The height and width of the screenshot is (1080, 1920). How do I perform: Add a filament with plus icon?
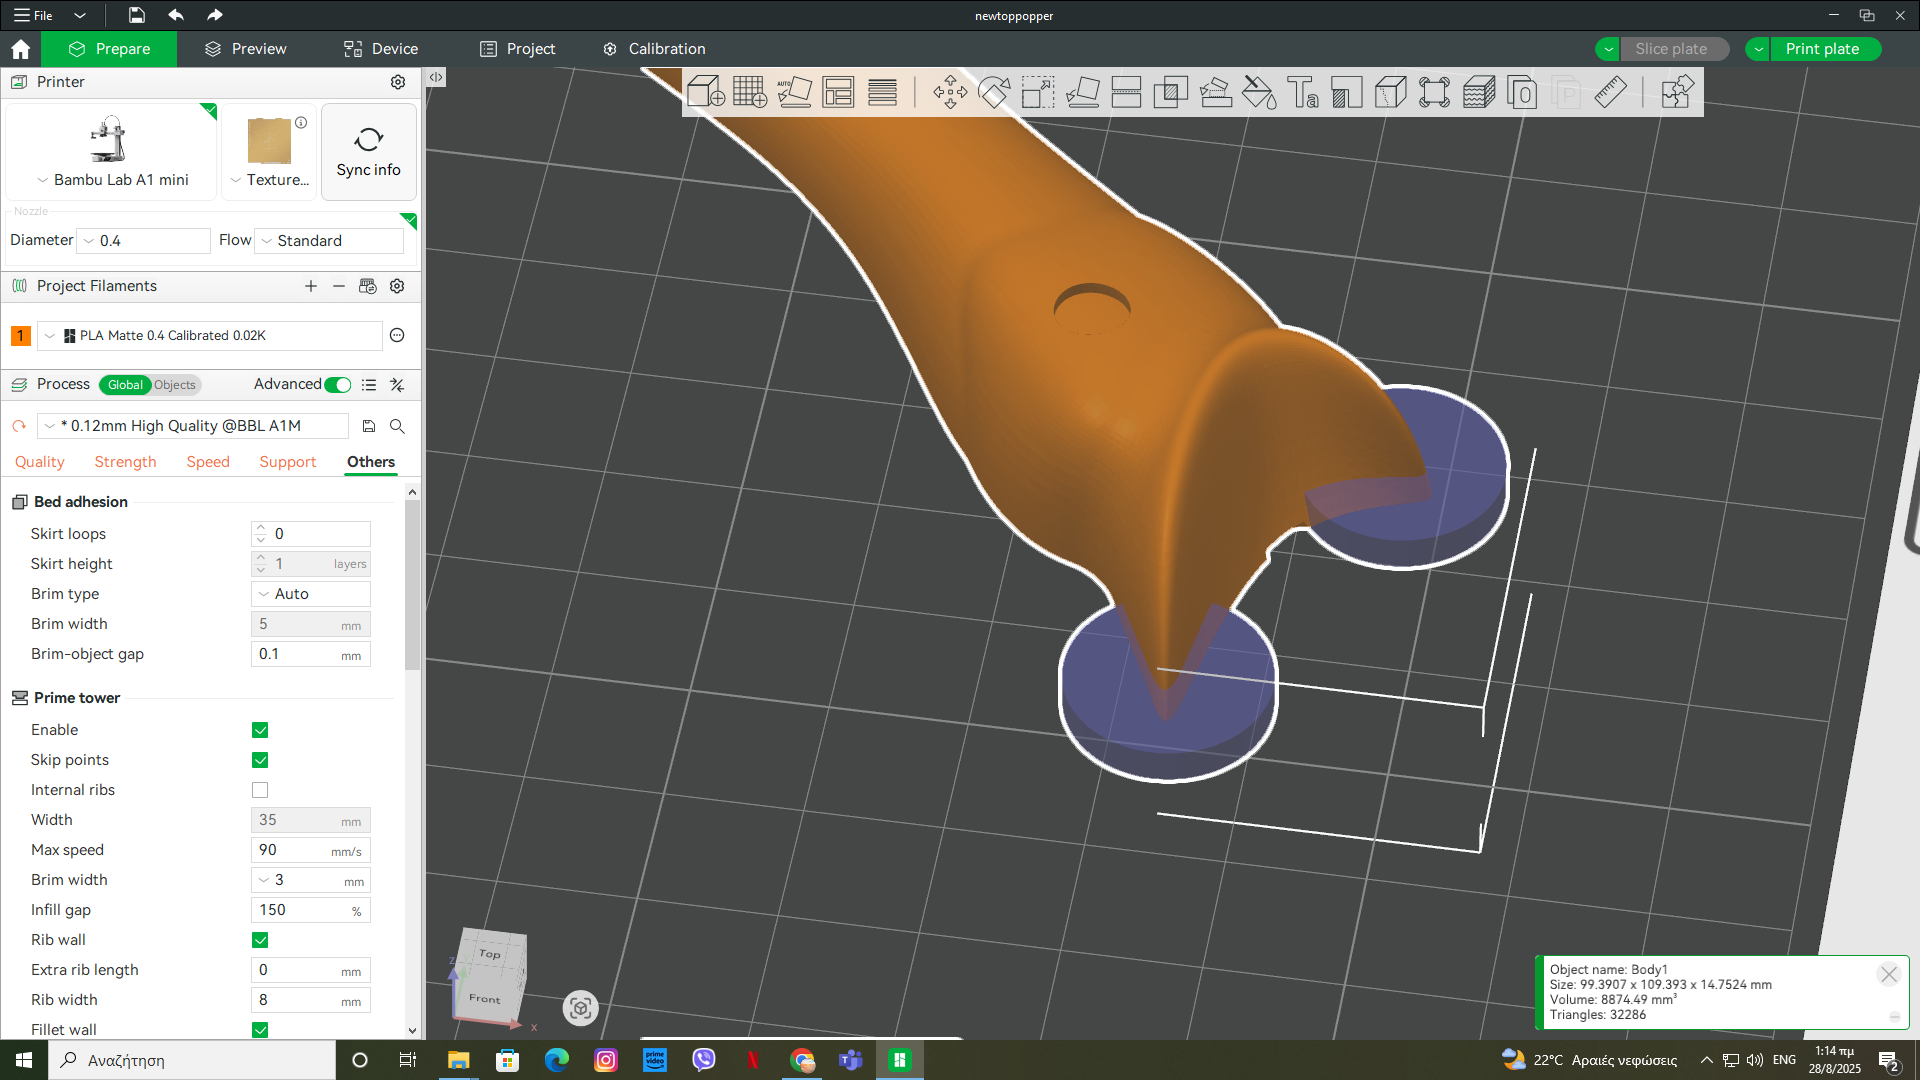[311, 286]
